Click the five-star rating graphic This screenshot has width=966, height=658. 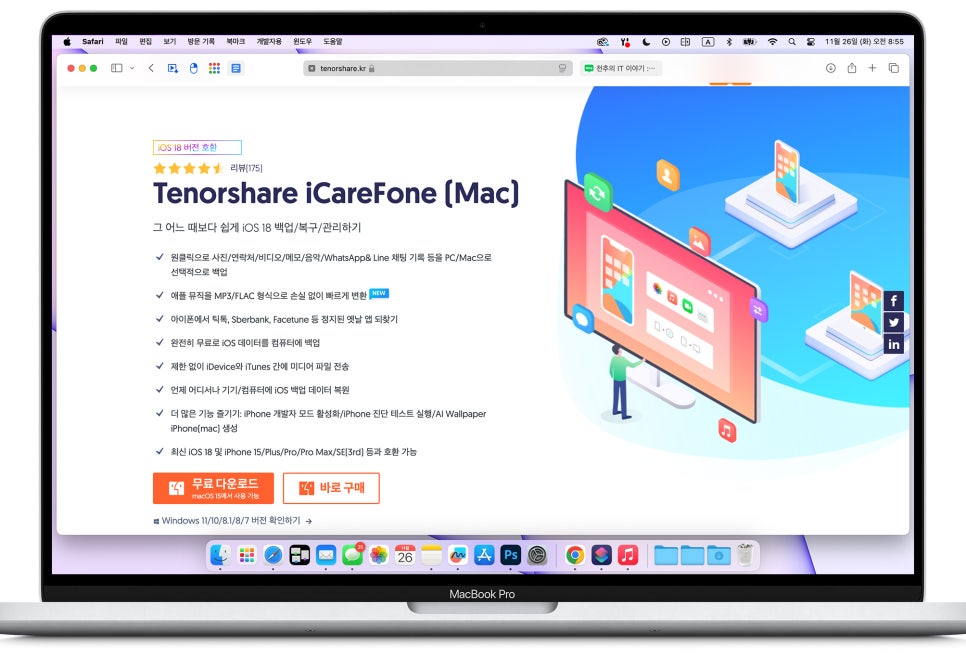click(189, 168)
